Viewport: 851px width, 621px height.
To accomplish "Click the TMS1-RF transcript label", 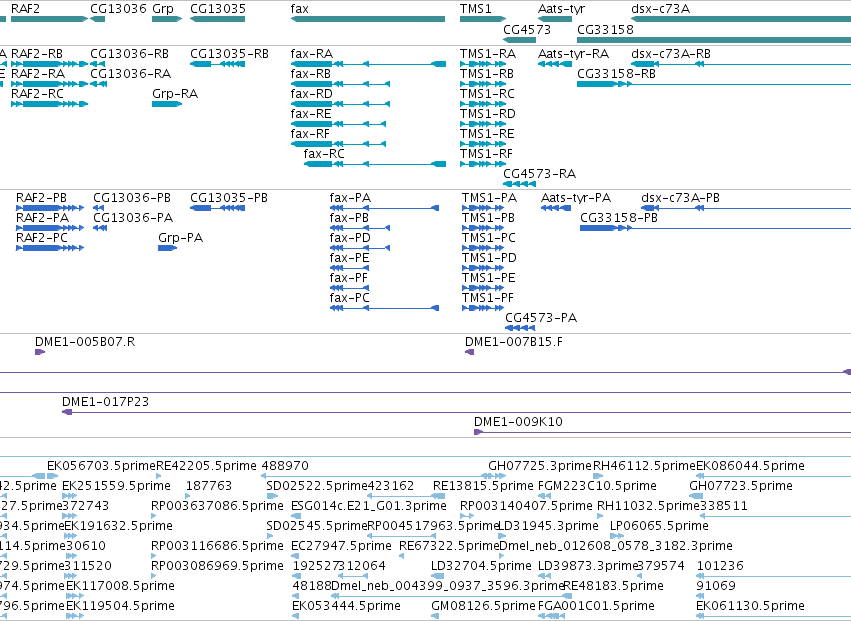I will coord(486,154).
